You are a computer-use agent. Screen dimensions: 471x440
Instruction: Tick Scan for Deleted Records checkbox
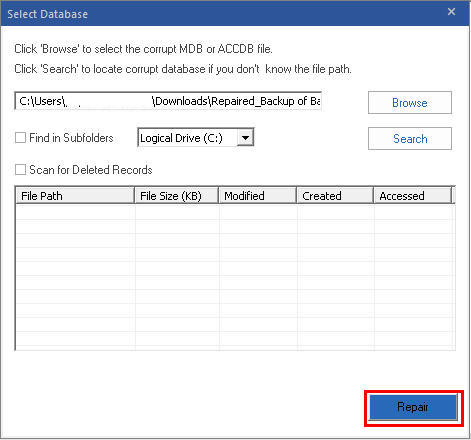tap(20, 170)
